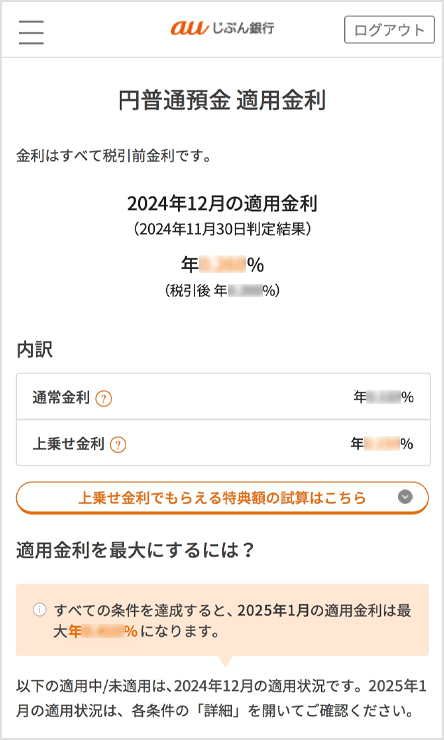444x740 pixels.
Task: Select the 上乗せ金利 label
Action: pyautogui.click(x=68, y=444)
